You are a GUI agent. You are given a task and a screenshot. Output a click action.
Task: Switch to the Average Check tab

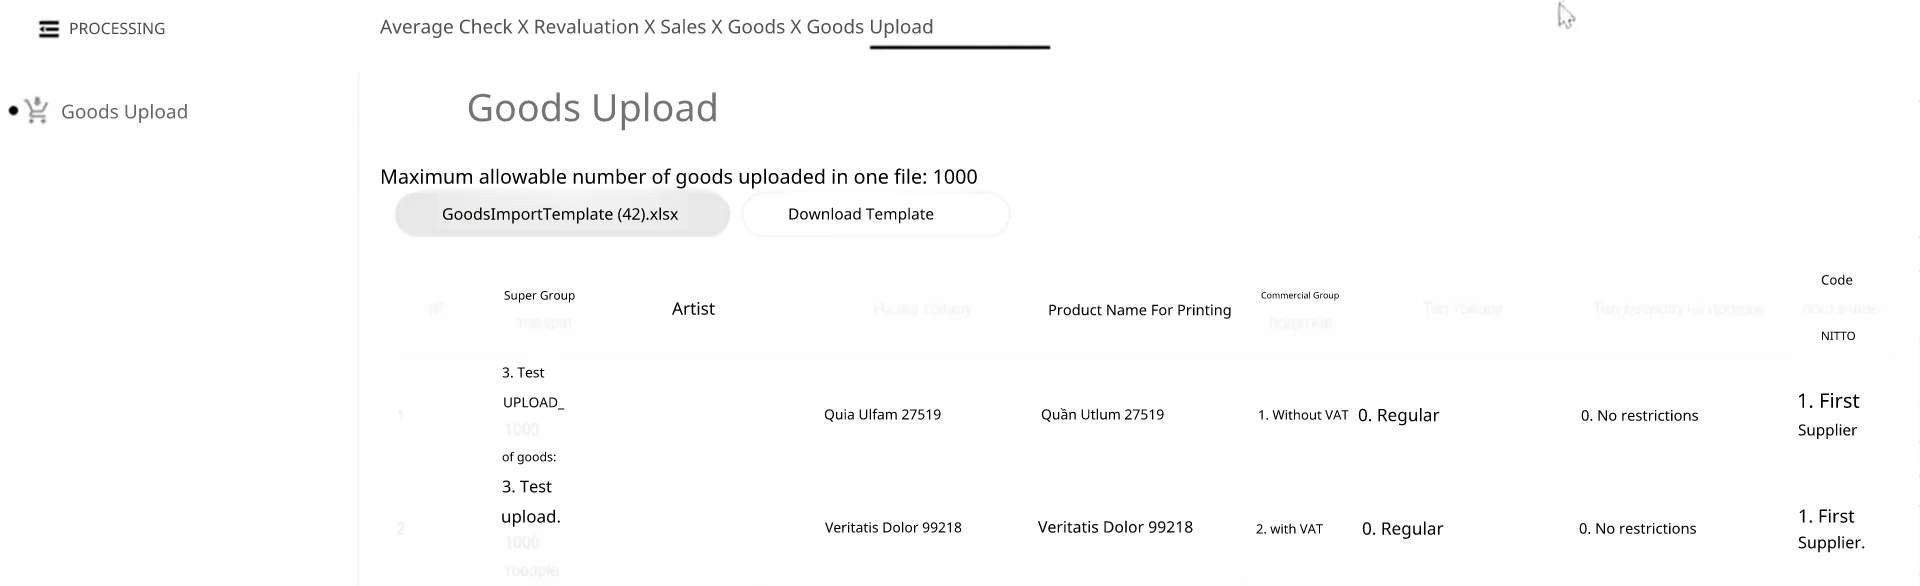pos(445,28)
